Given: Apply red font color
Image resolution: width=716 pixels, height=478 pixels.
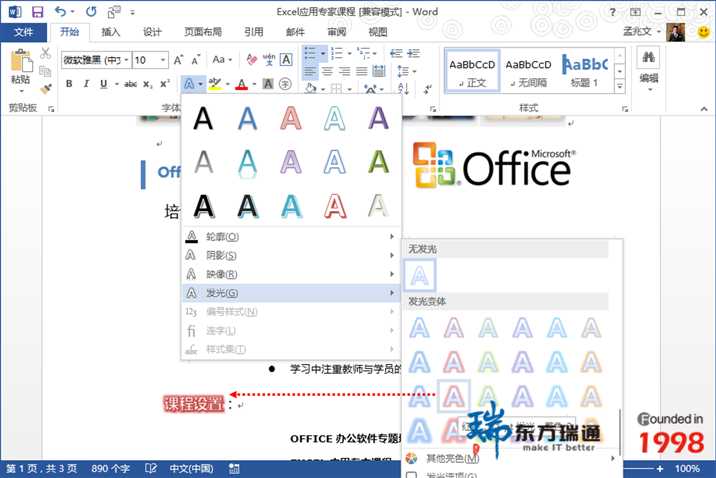Looking at the screenshot, I should (242, 84).
